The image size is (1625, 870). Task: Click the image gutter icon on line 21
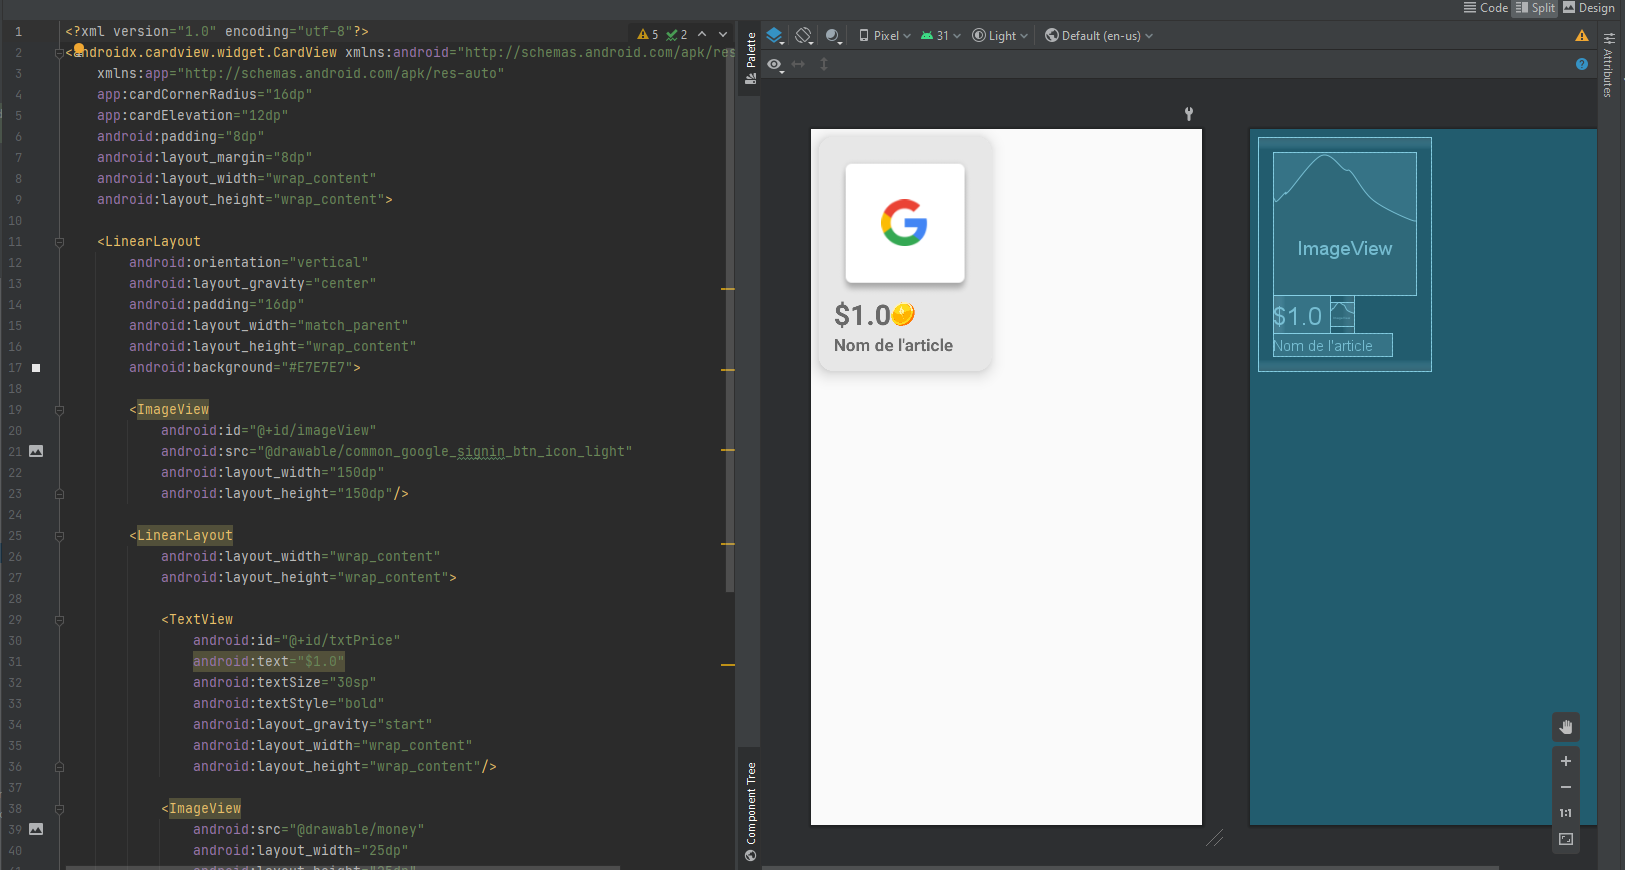tap(36, 451)
